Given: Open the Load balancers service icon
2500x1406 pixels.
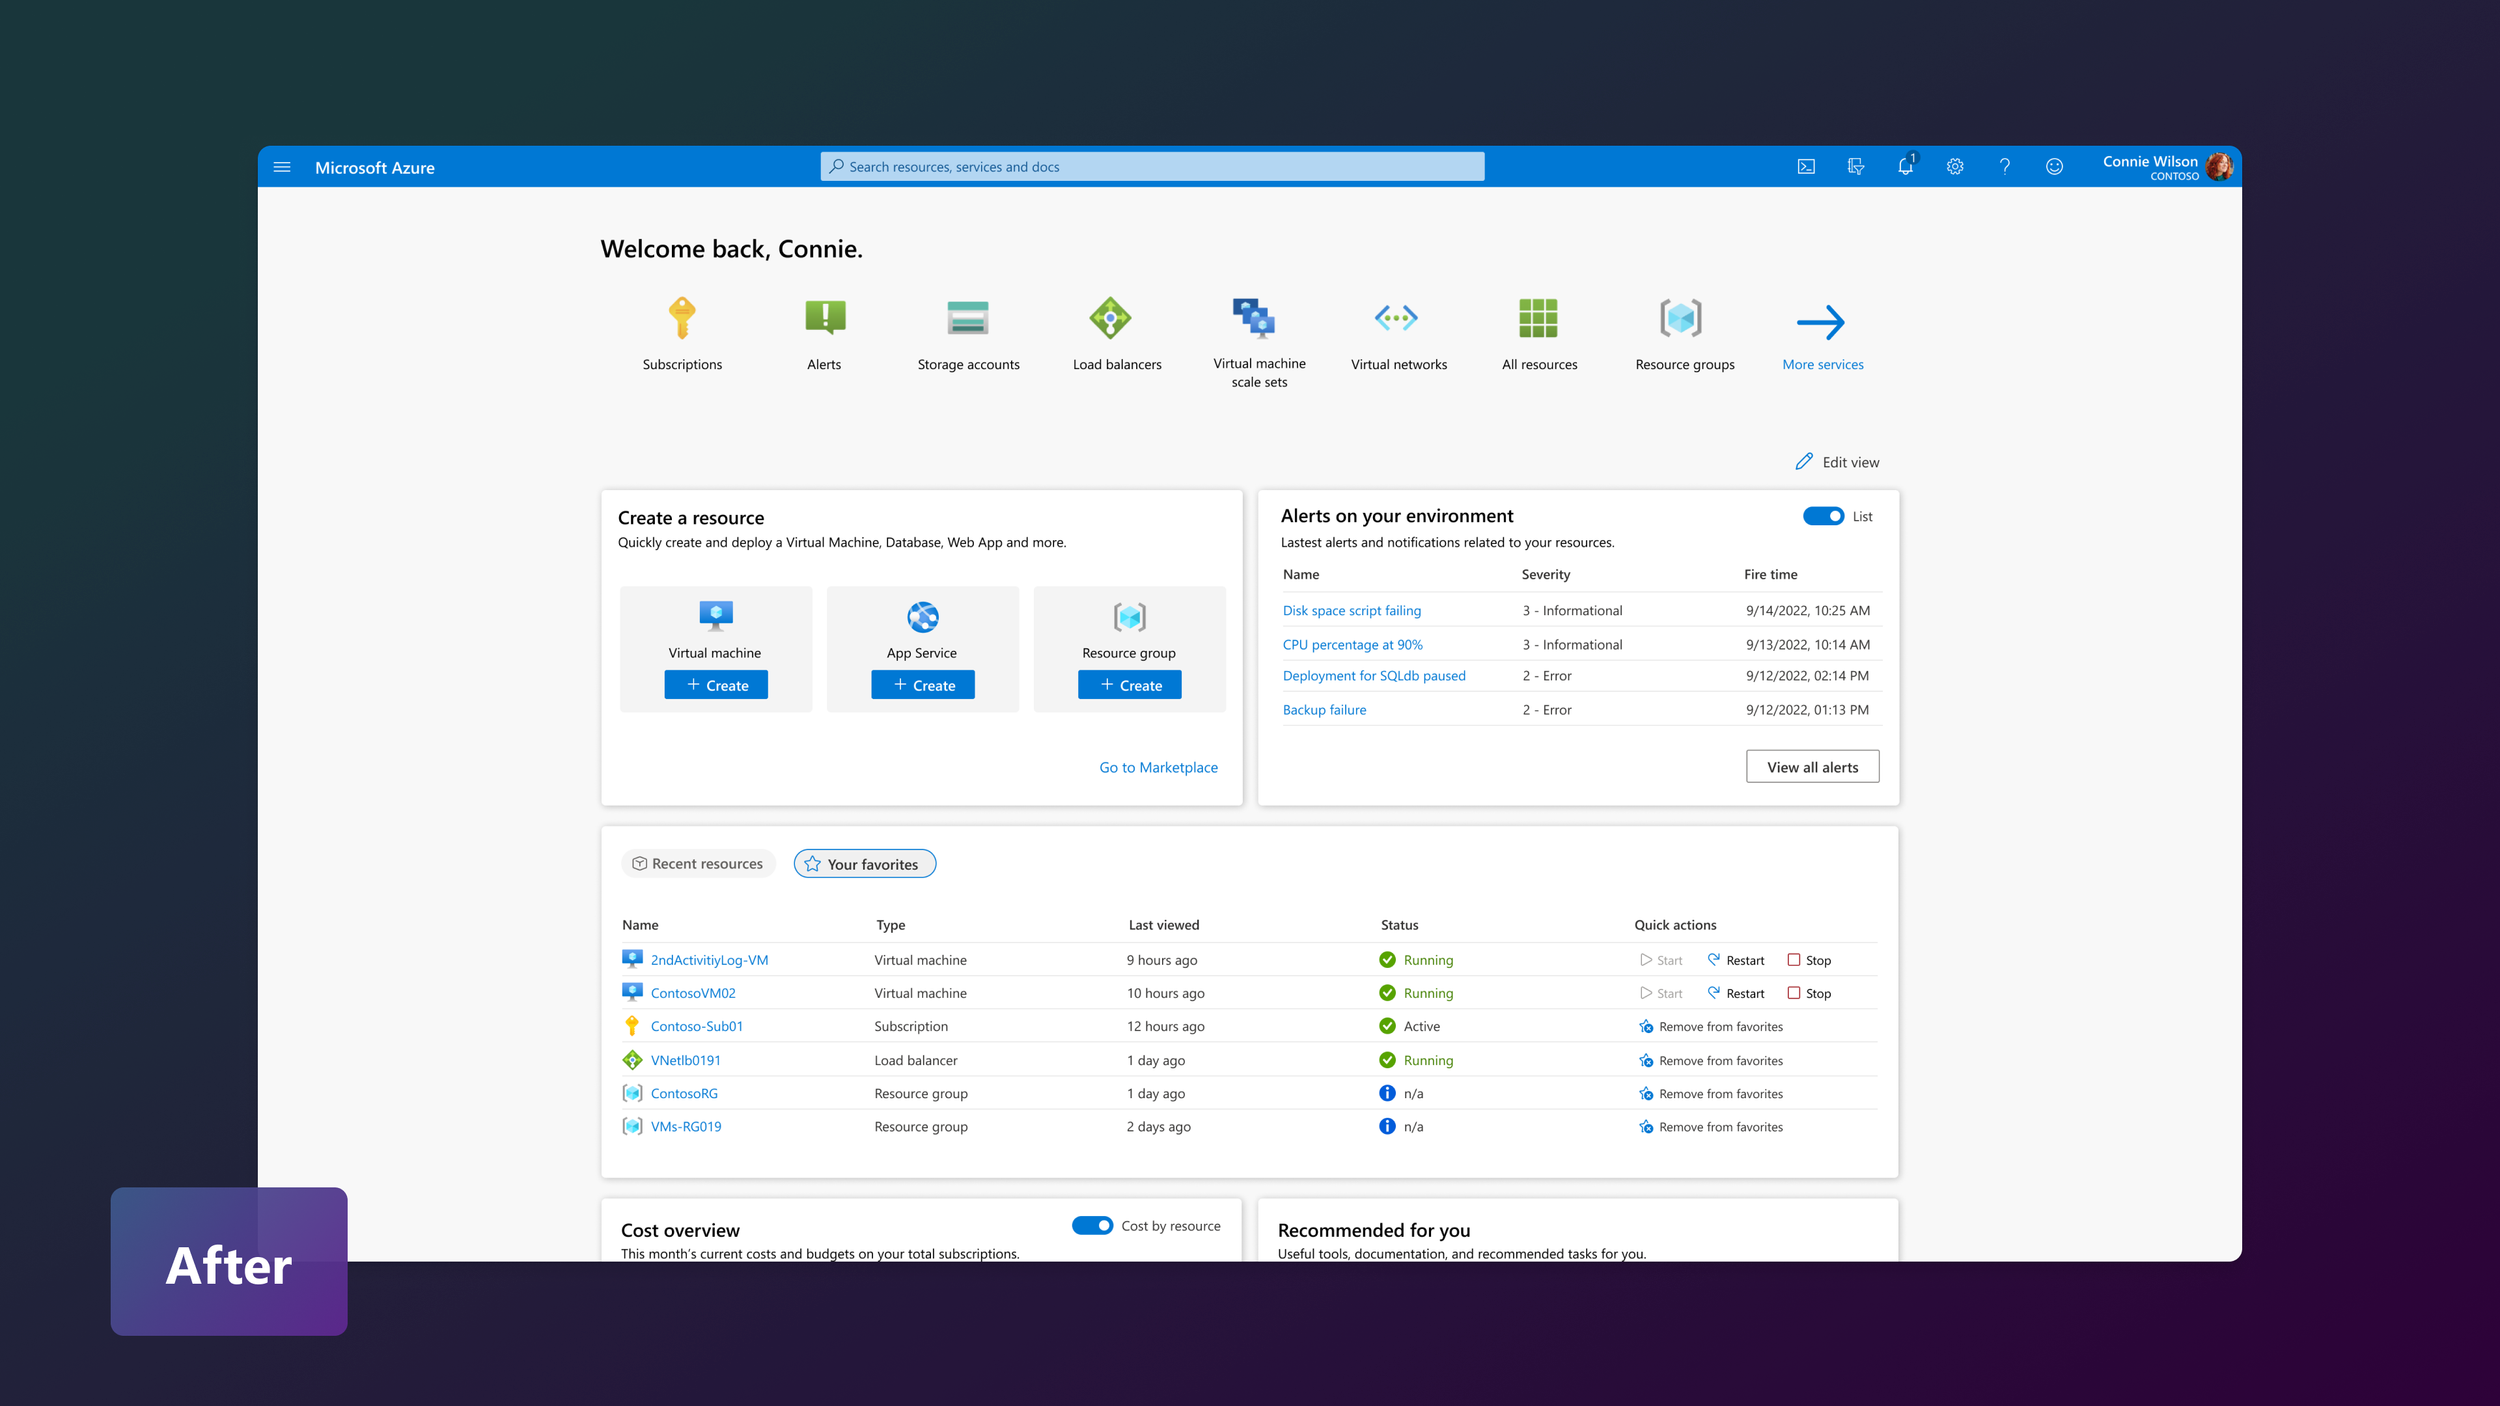Looking at the screenshot, I should tap(1110, 319).
